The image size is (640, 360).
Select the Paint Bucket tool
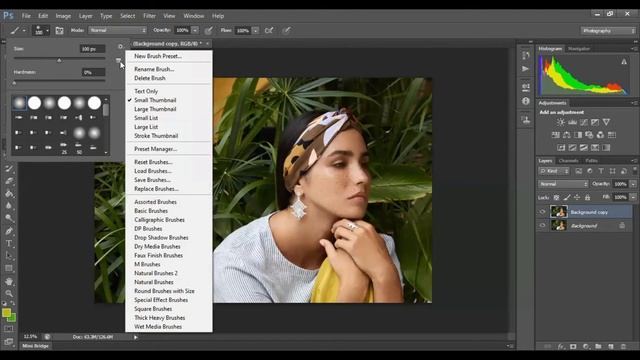coord(9,193)
